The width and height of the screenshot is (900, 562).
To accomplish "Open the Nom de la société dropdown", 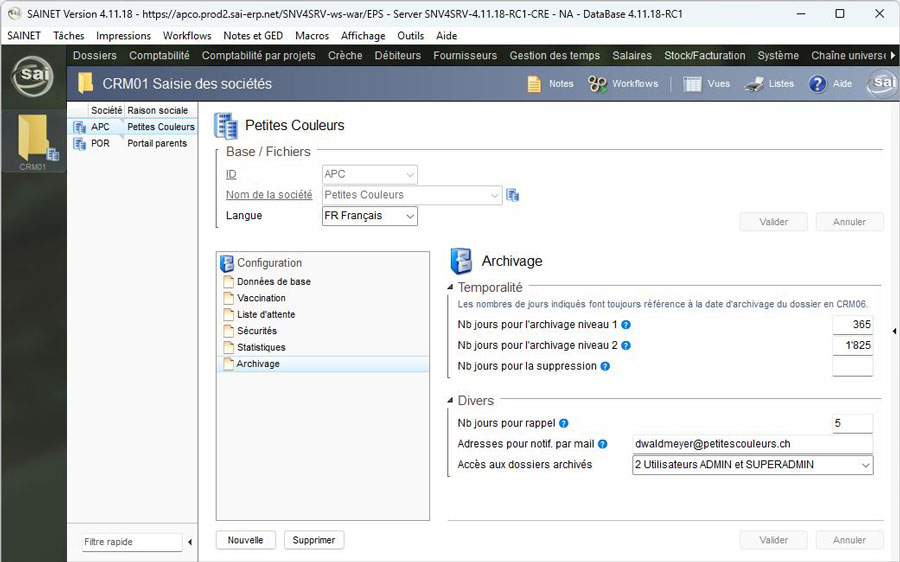I will point(495,195).
